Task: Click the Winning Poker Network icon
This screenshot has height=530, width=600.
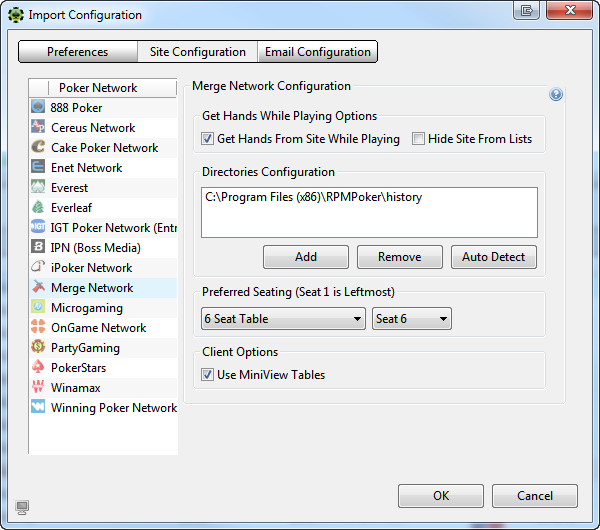Action: click(x=38, y=406)
